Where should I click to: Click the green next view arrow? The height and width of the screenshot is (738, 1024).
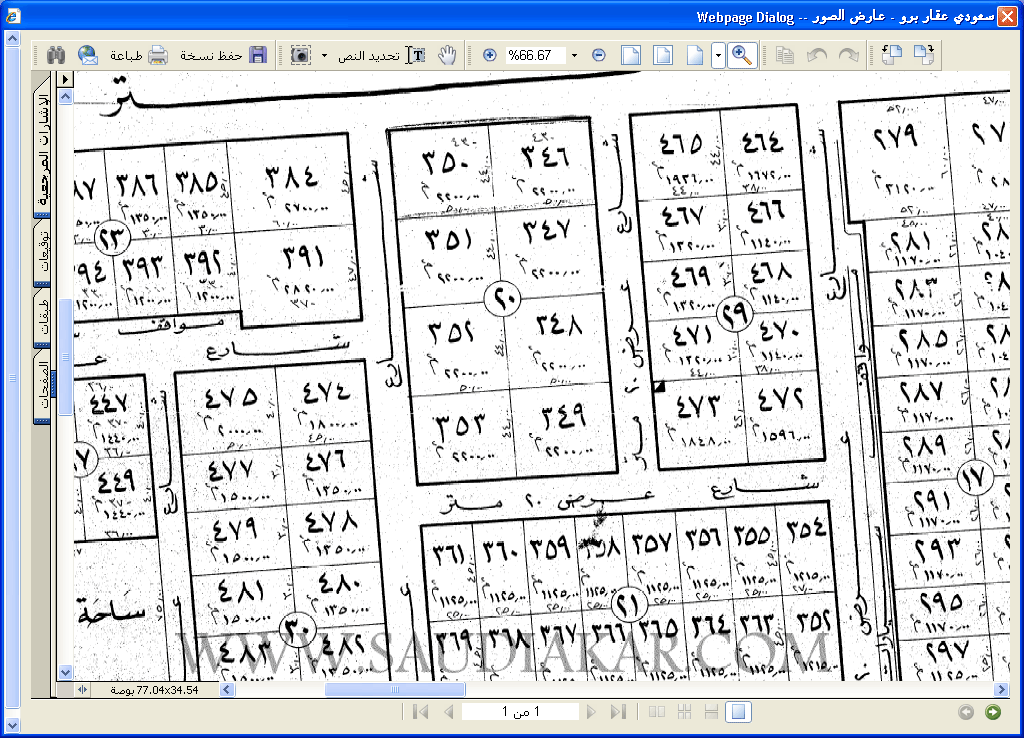[x=993, y=712]
